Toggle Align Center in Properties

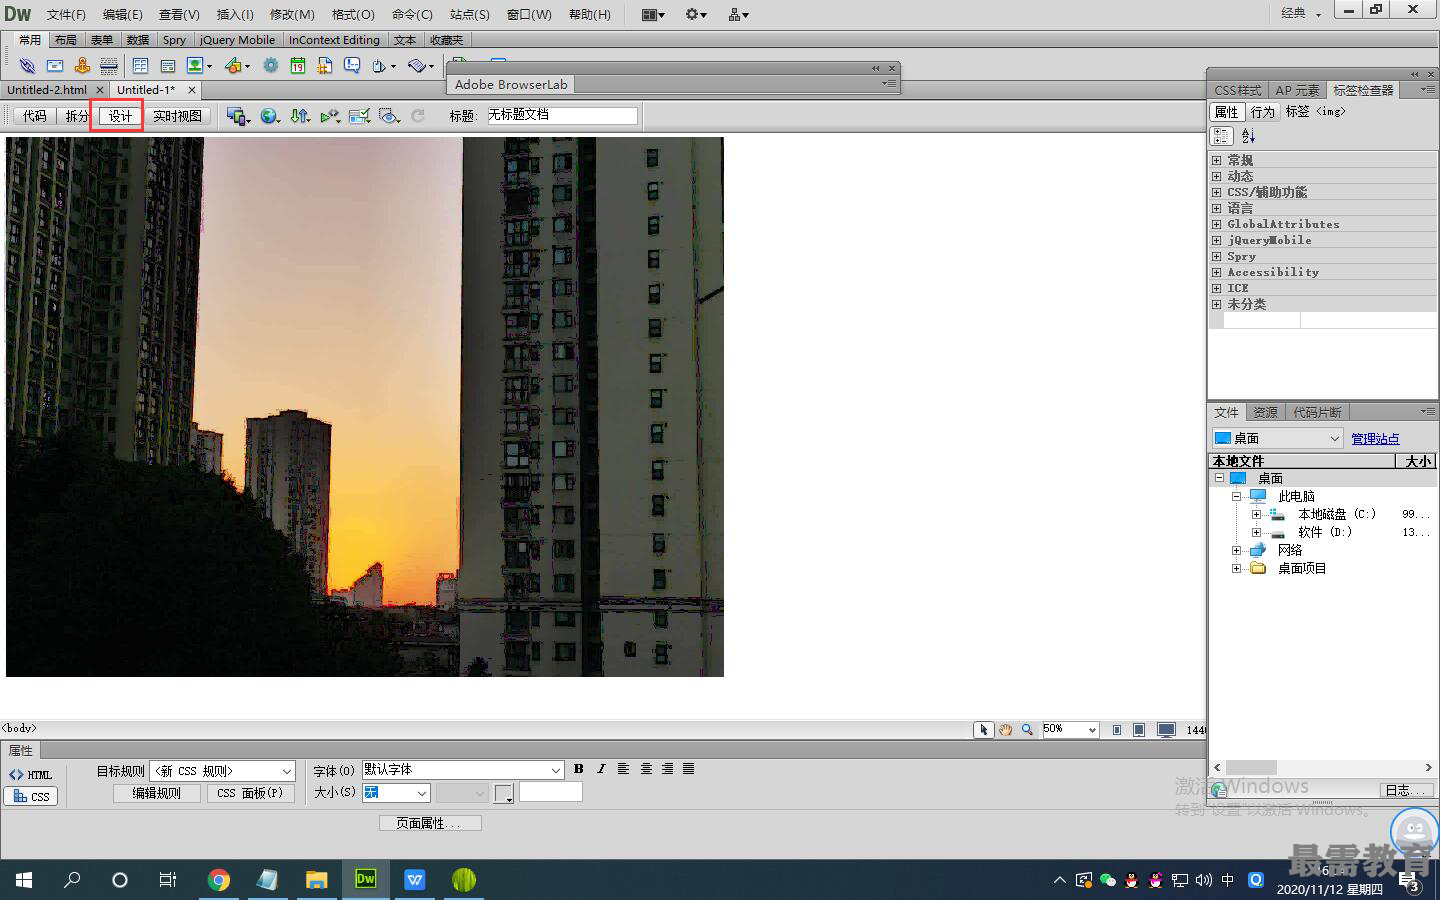646,769
